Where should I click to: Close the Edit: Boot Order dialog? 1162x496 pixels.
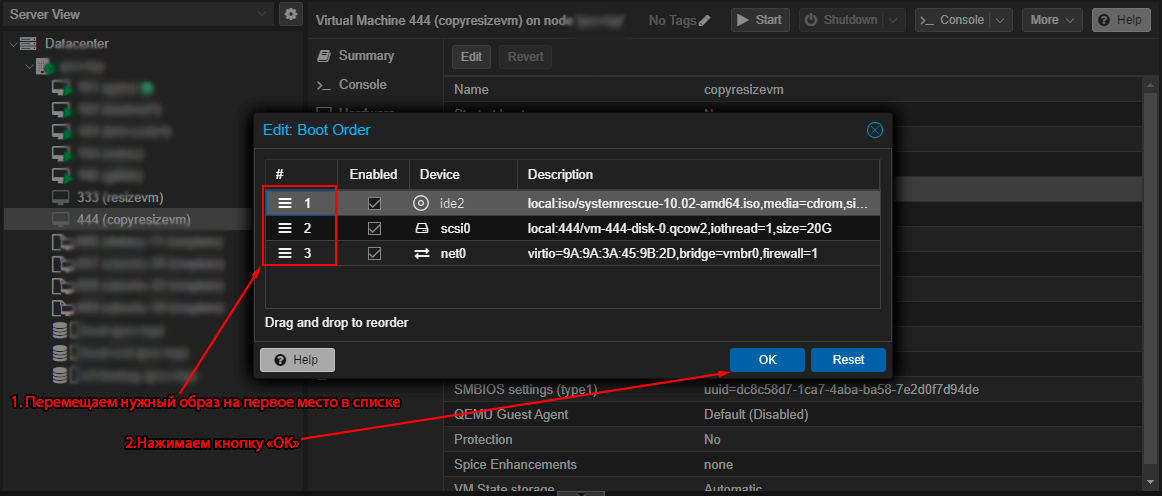click(x=874, y=130)
